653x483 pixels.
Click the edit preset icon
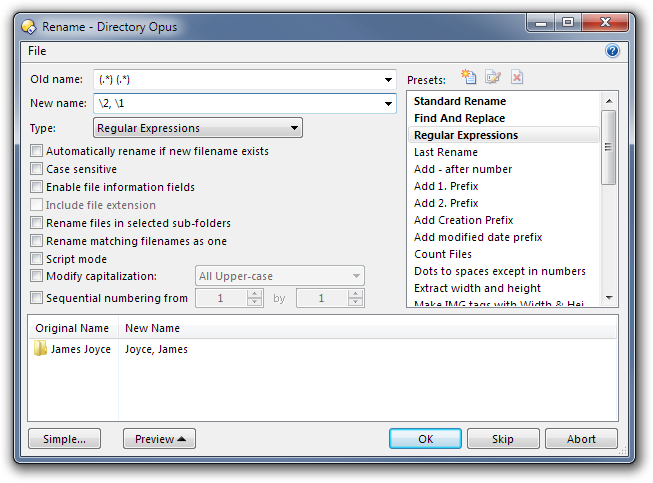click(x=492, y=77)
